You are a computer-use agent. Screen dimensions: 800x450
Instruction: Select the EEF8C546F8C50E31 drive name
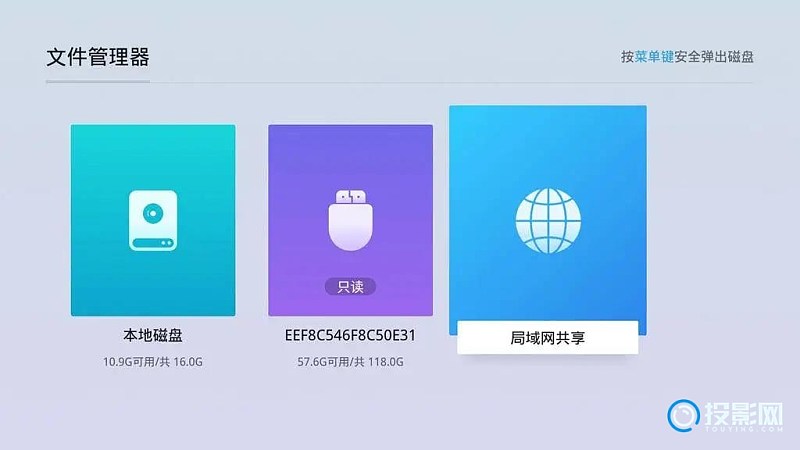(350, 335)
